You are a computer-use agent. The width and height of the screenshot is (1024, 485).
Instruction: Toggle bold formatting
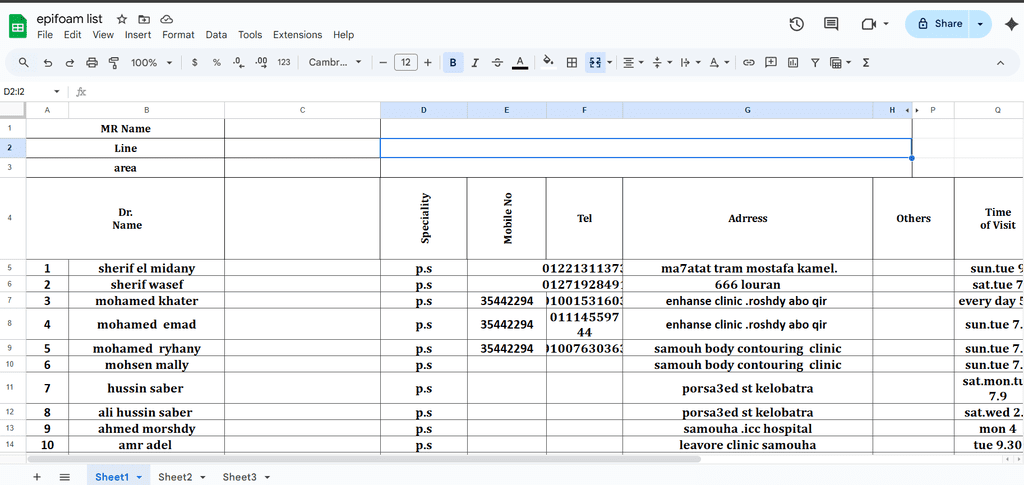[x=453, y=62]
